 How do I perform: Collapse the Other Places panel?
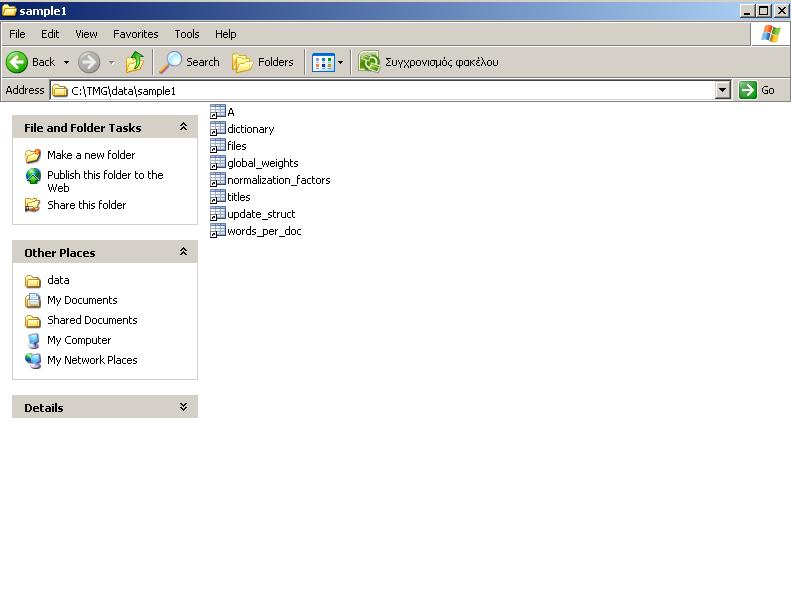(x=183, y=252)
